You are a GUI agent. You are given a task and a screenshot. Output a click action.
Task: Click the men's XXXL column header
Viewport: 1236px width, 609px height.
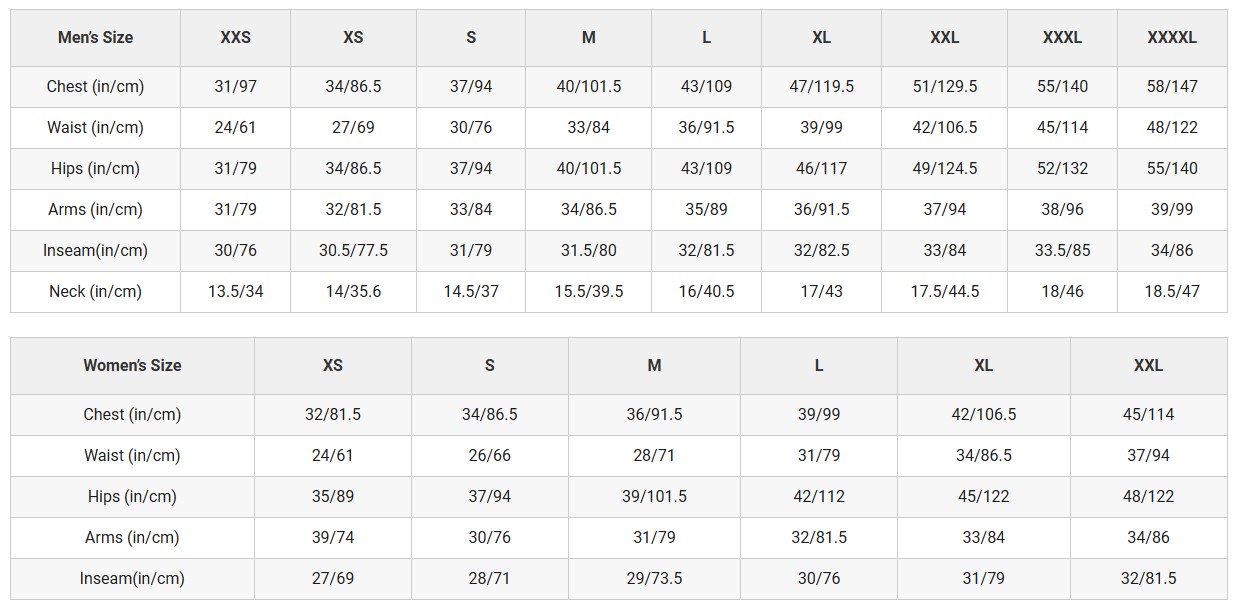point(1062,38)
